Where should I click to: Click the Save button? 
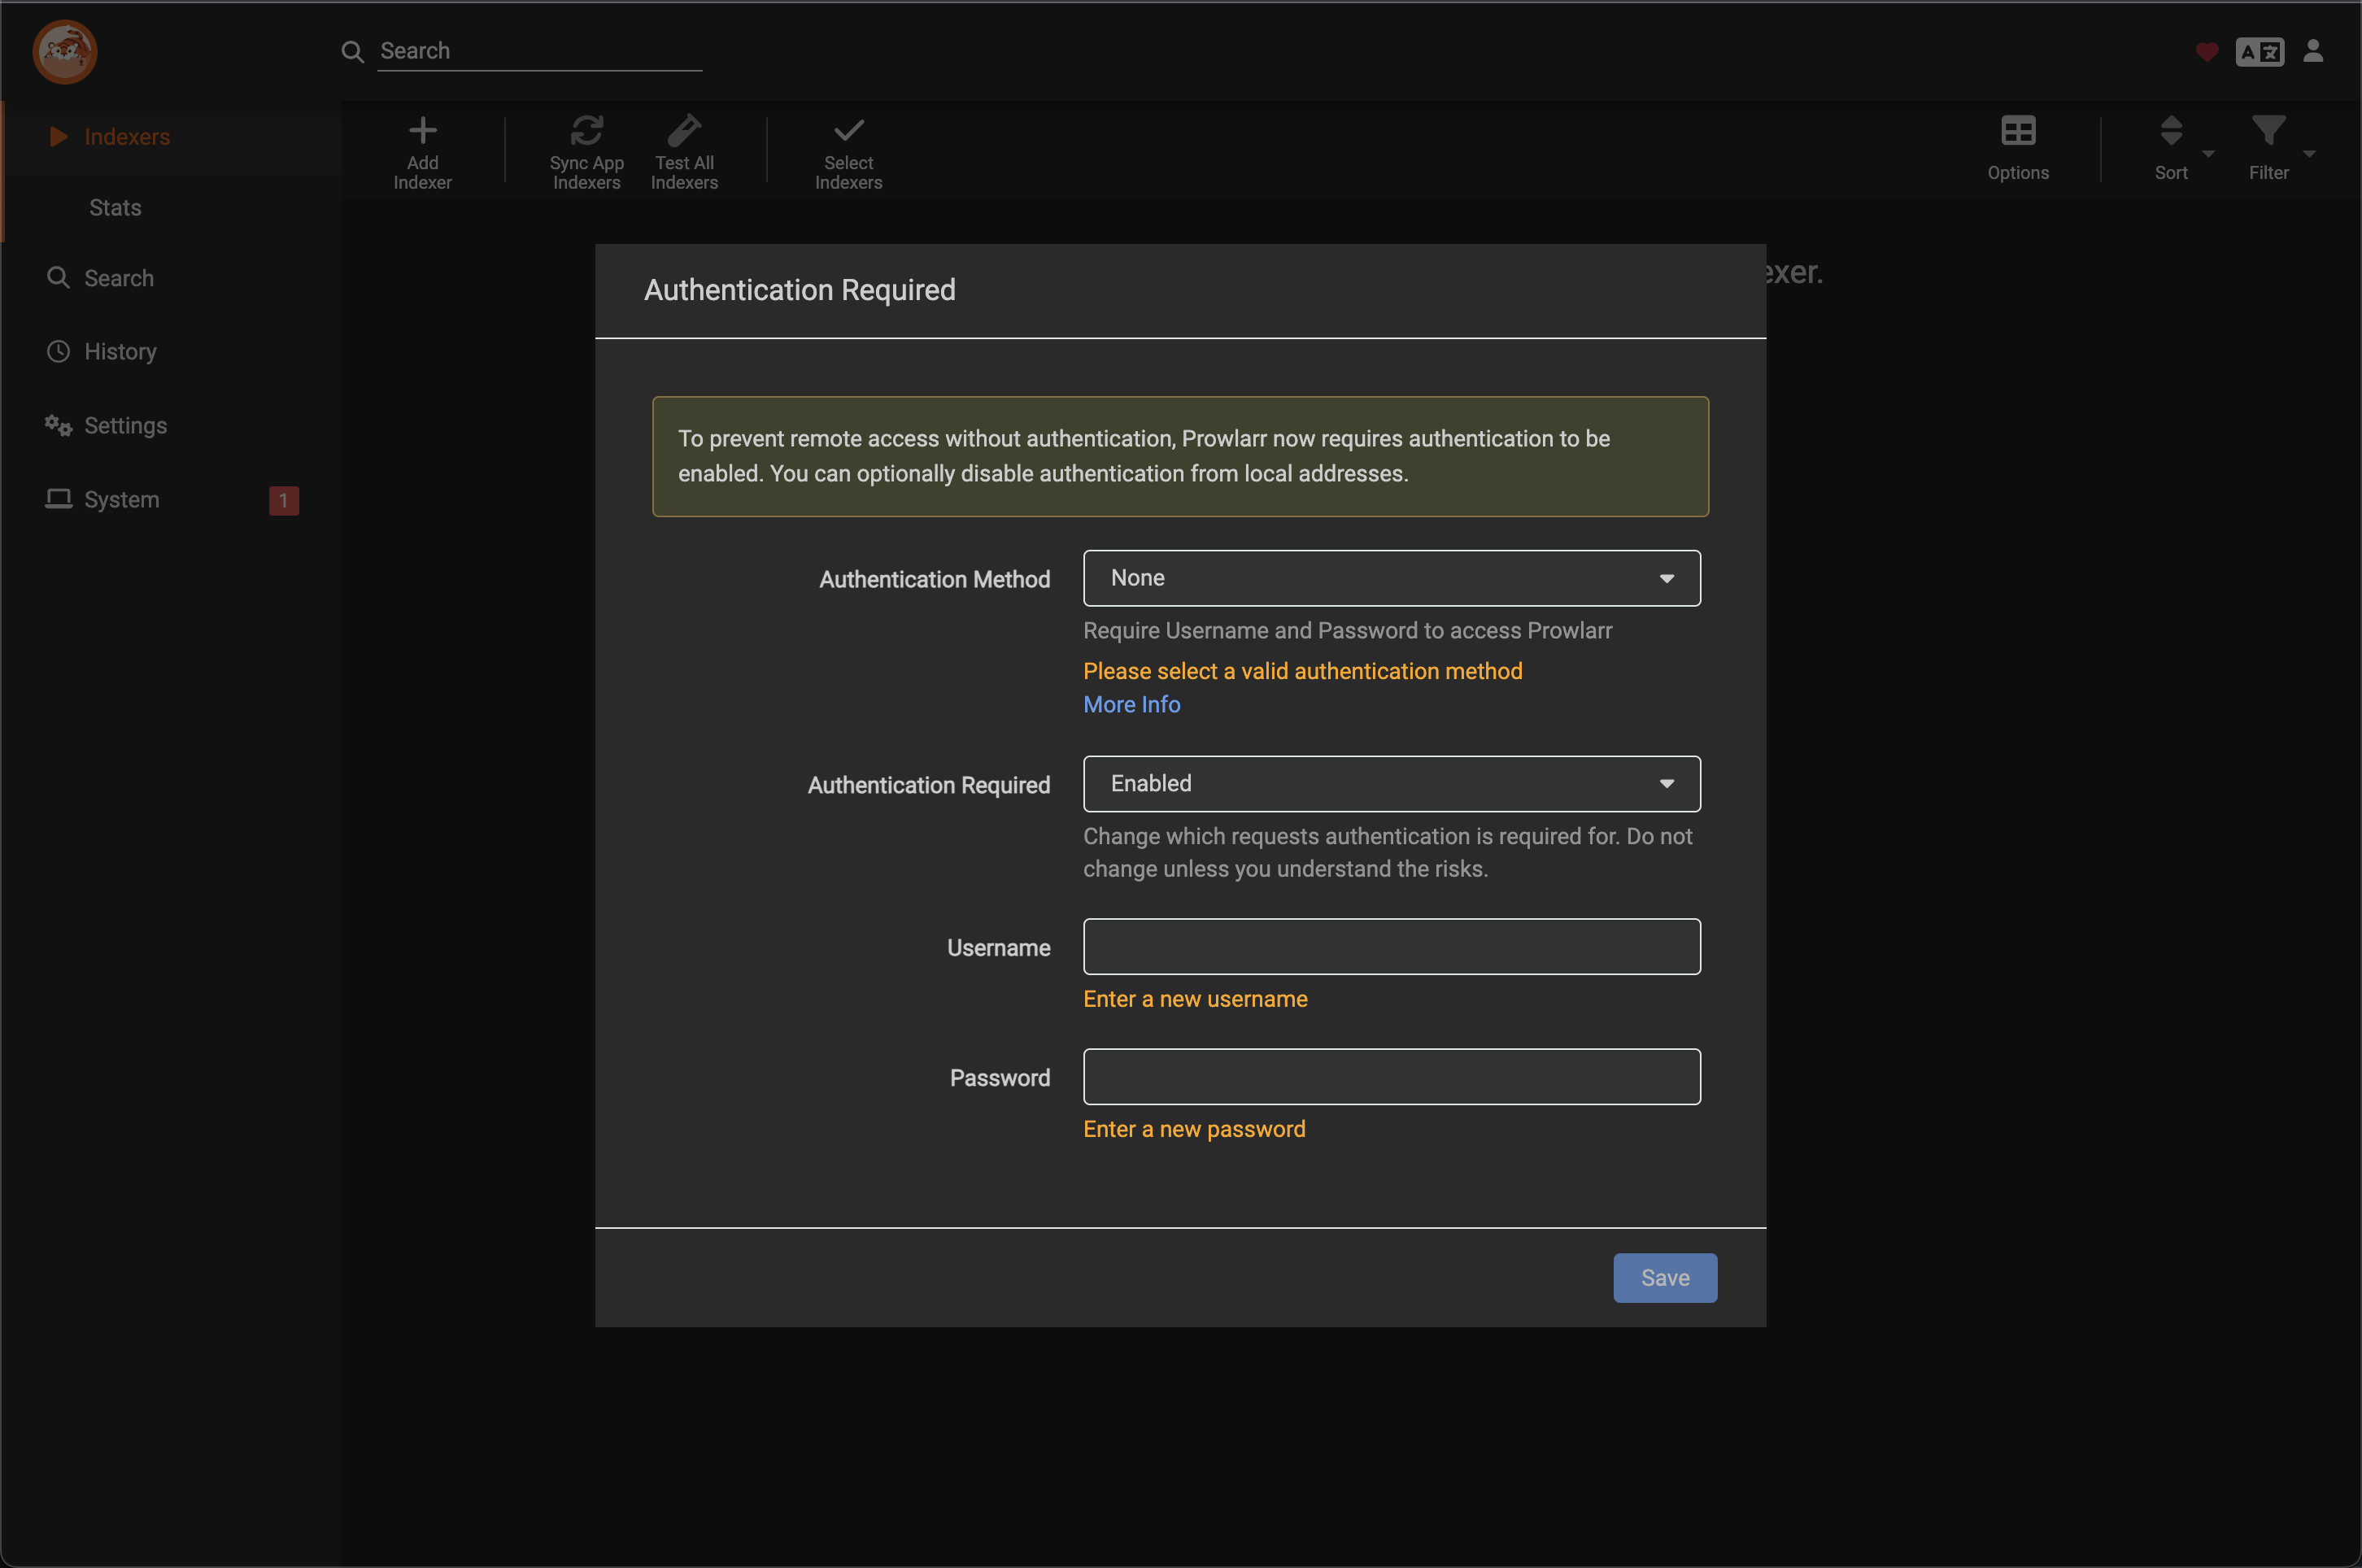[1665, 1278]
